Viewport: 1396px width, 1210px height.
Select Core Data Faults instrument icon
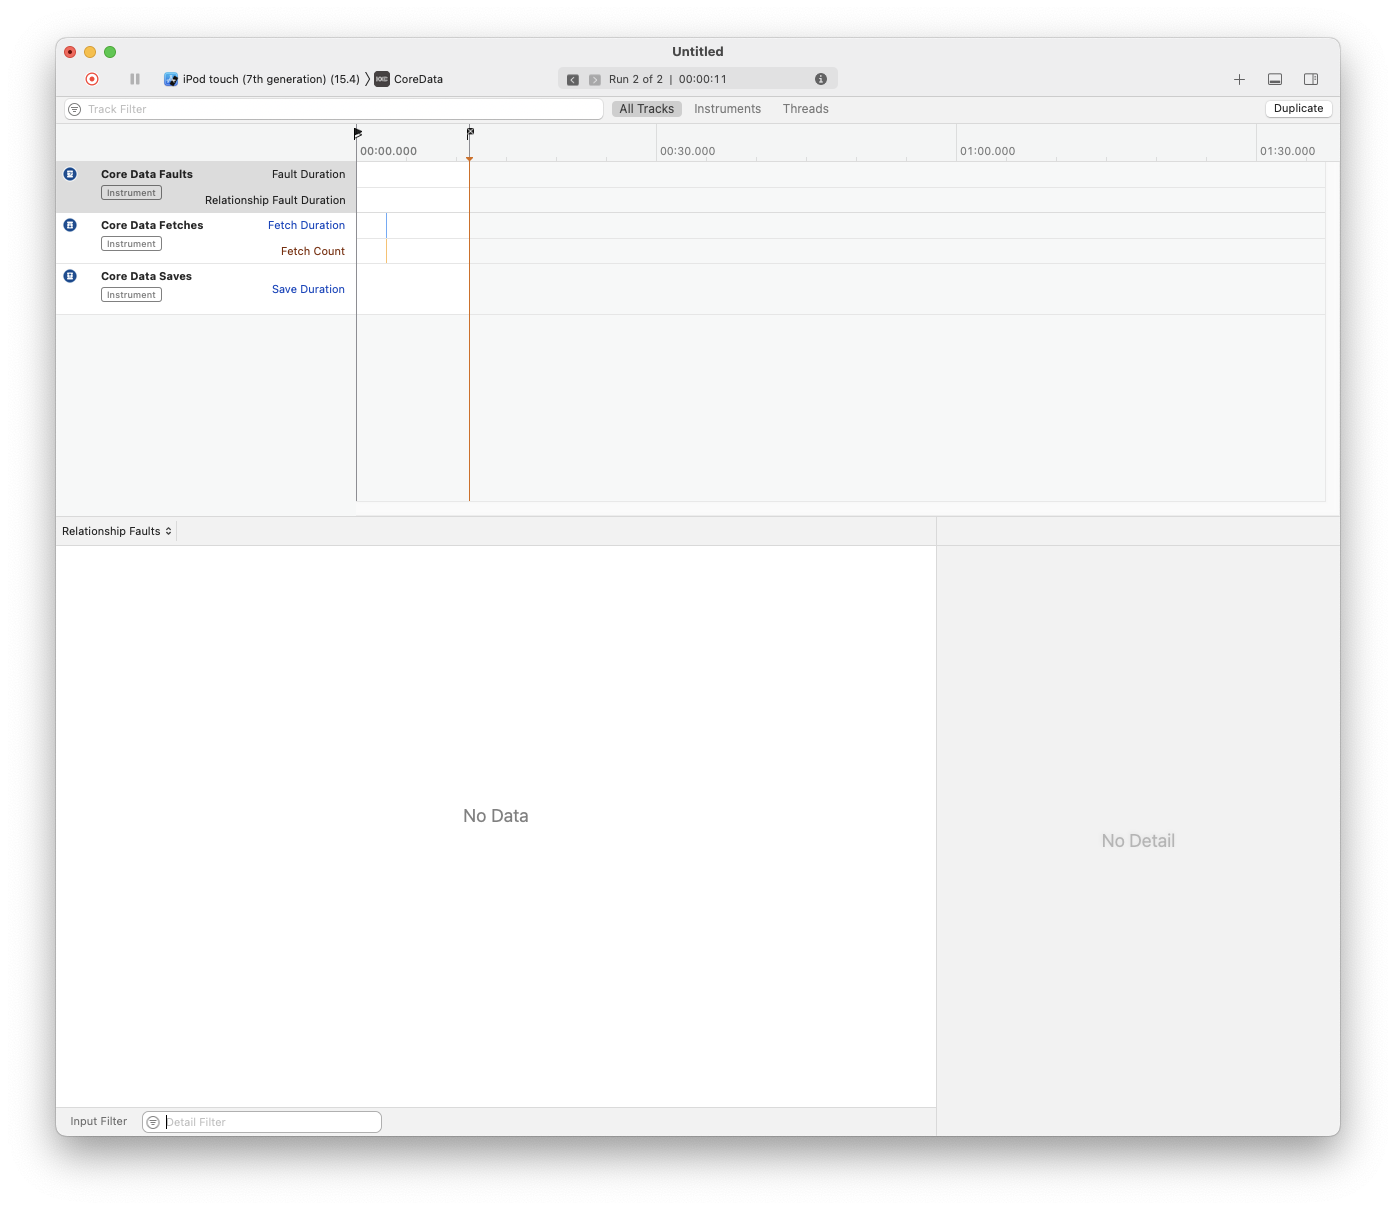click(70, 174)
